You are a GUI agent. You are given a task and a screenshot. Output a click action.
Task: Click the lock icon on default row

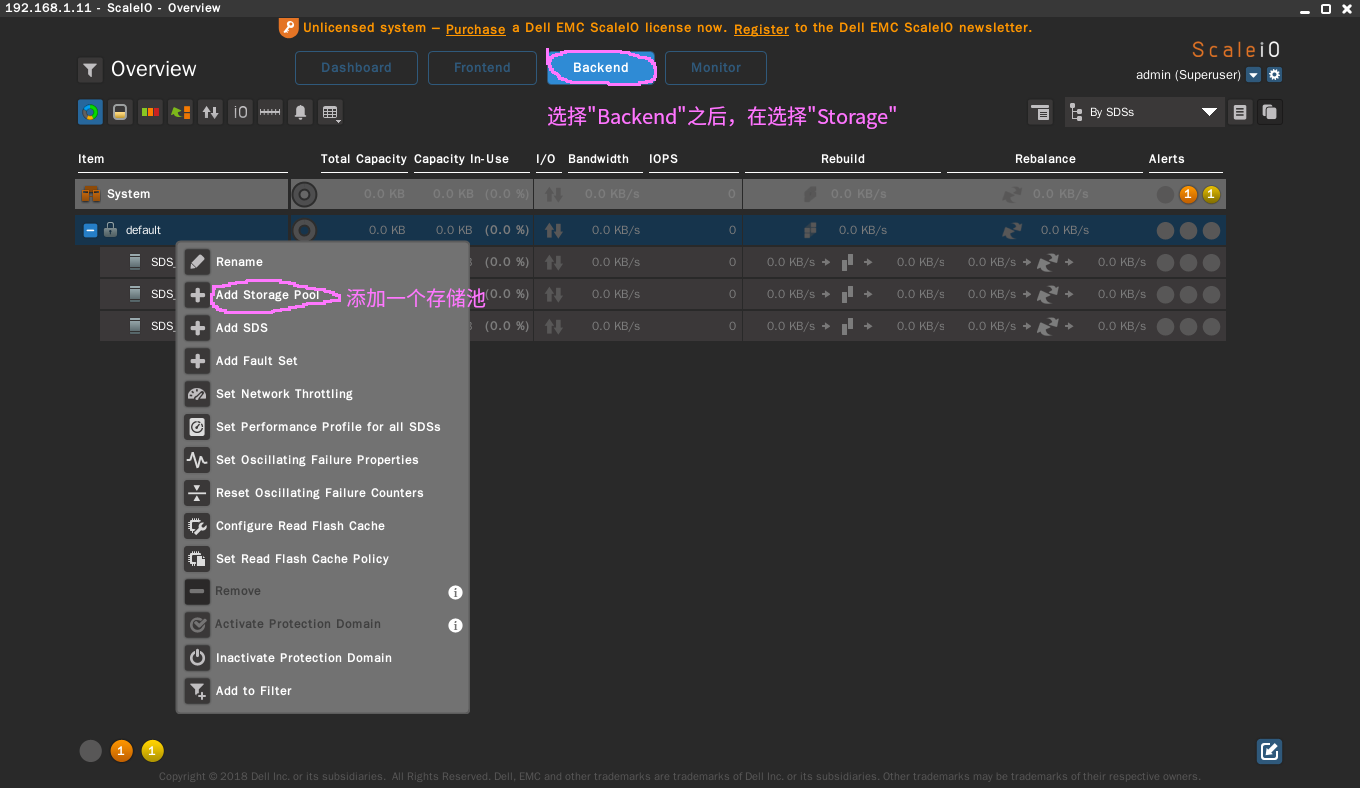(x=110, y=229)
